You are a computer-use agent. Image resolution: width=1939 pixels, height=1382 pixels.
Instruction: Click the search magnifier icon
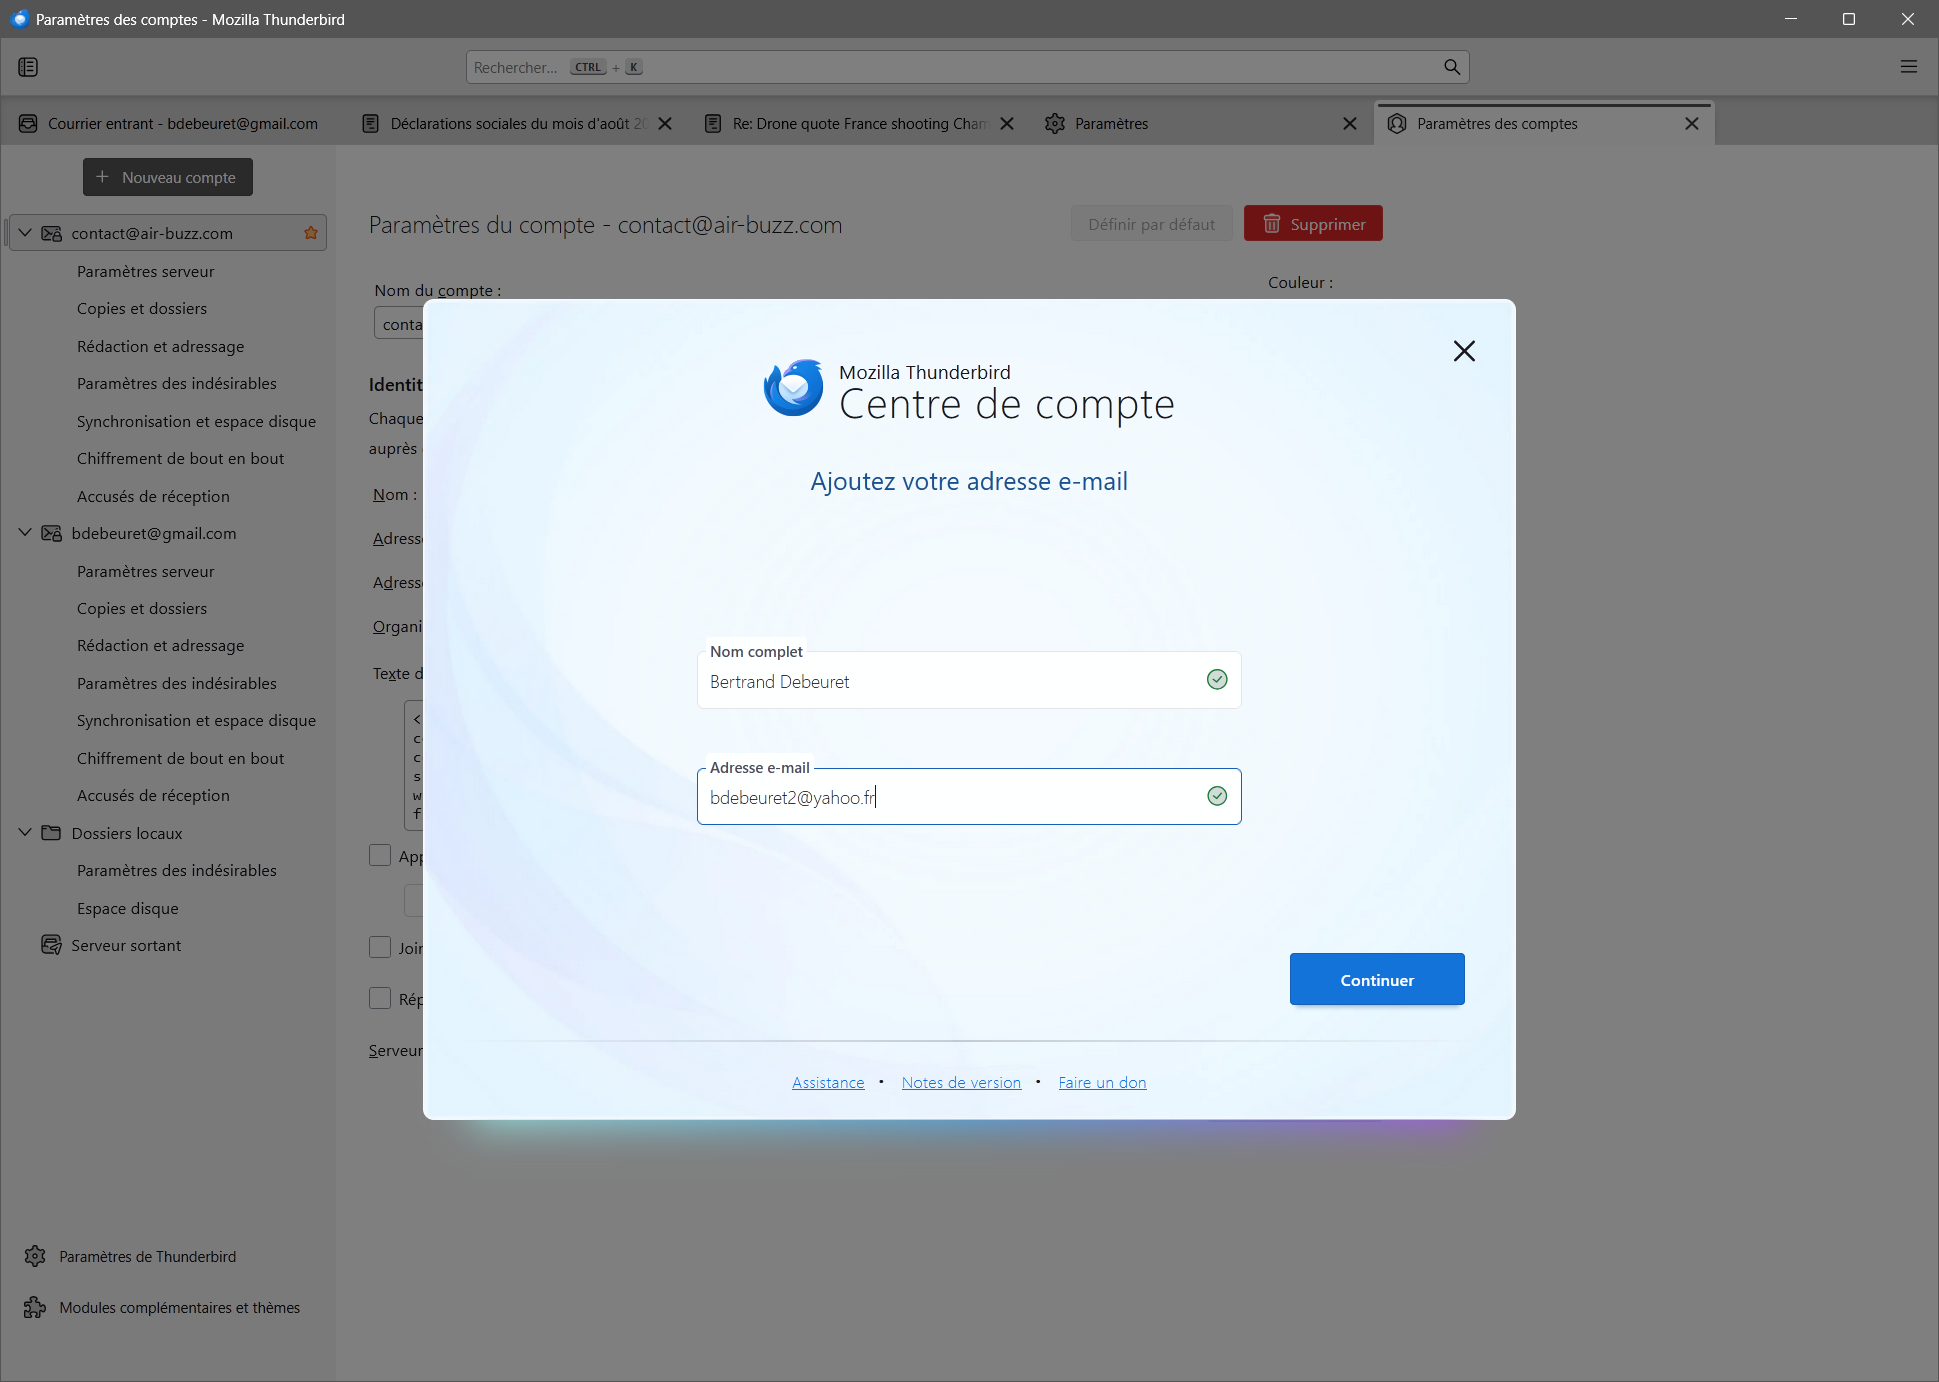[x=1451, y=67]
